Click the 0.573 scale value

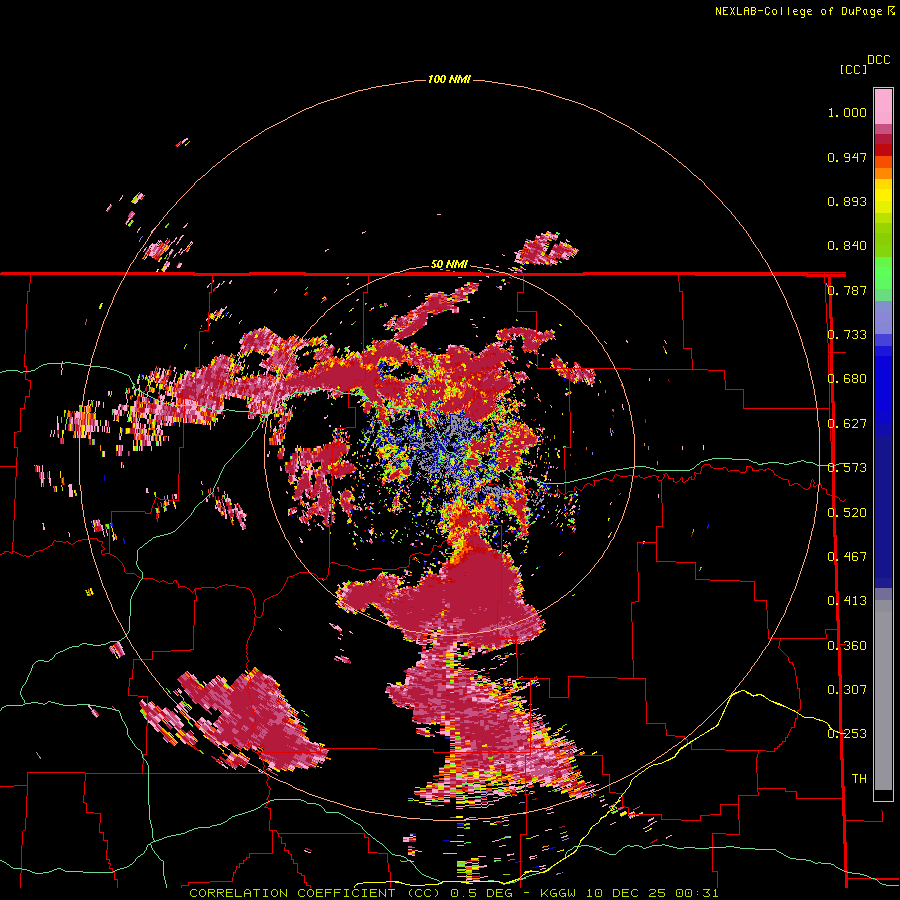(x=847, y=468)
